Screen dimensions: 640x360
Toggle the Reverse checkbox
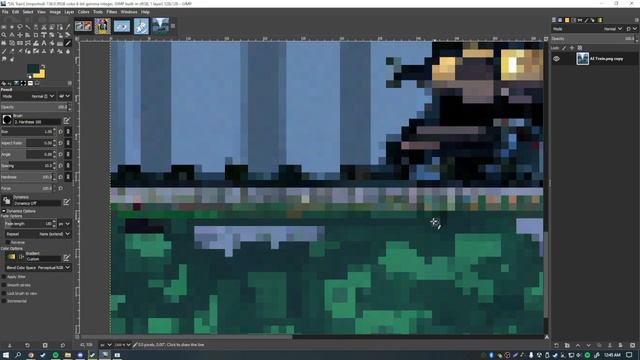[x=8, y=242]
